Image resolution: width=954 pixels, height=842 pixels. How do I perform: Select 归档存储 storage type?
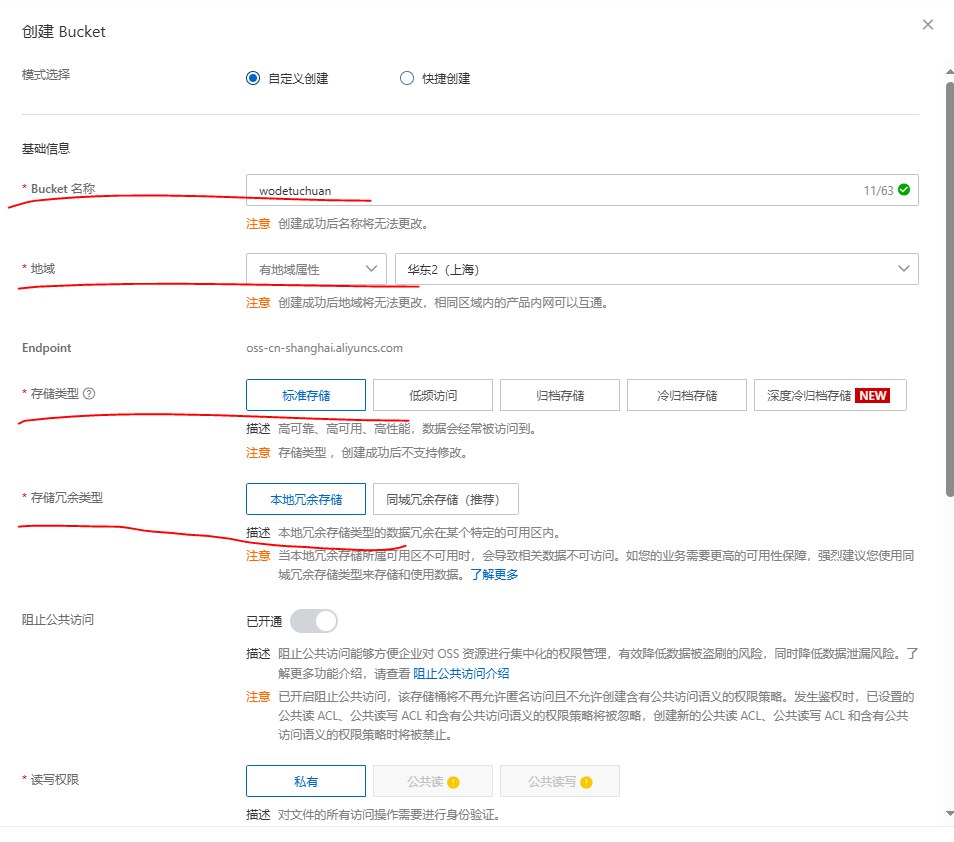[560, 395]
